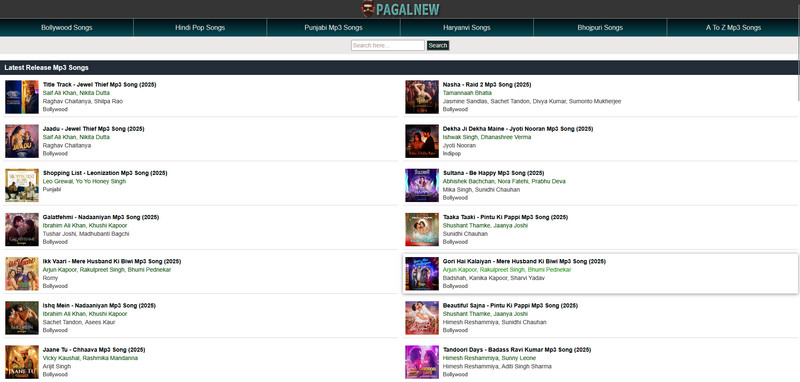The image size is (800, 382).
Task: Open 'Jaadu - Jewel Thief Mp3 Song' link
Action: [93, 129]
